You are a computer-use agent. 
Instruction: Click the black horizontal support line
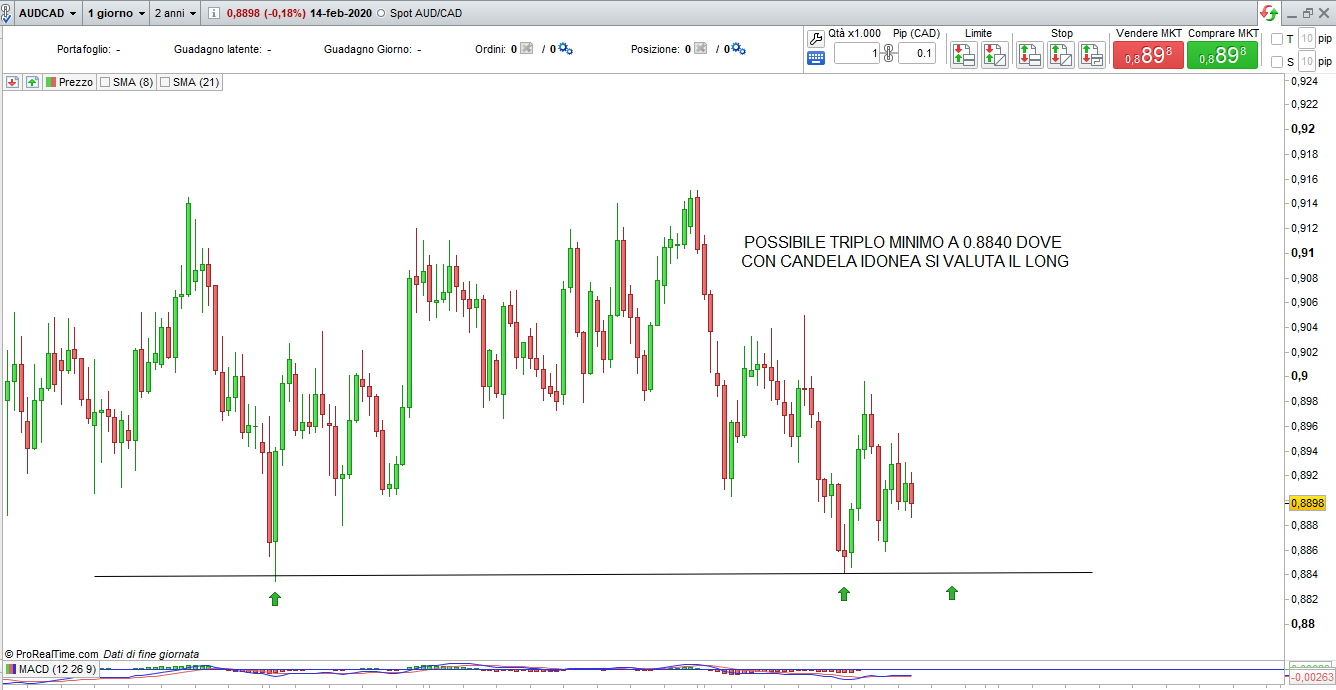pyautogui.click(x=593, y=574)
